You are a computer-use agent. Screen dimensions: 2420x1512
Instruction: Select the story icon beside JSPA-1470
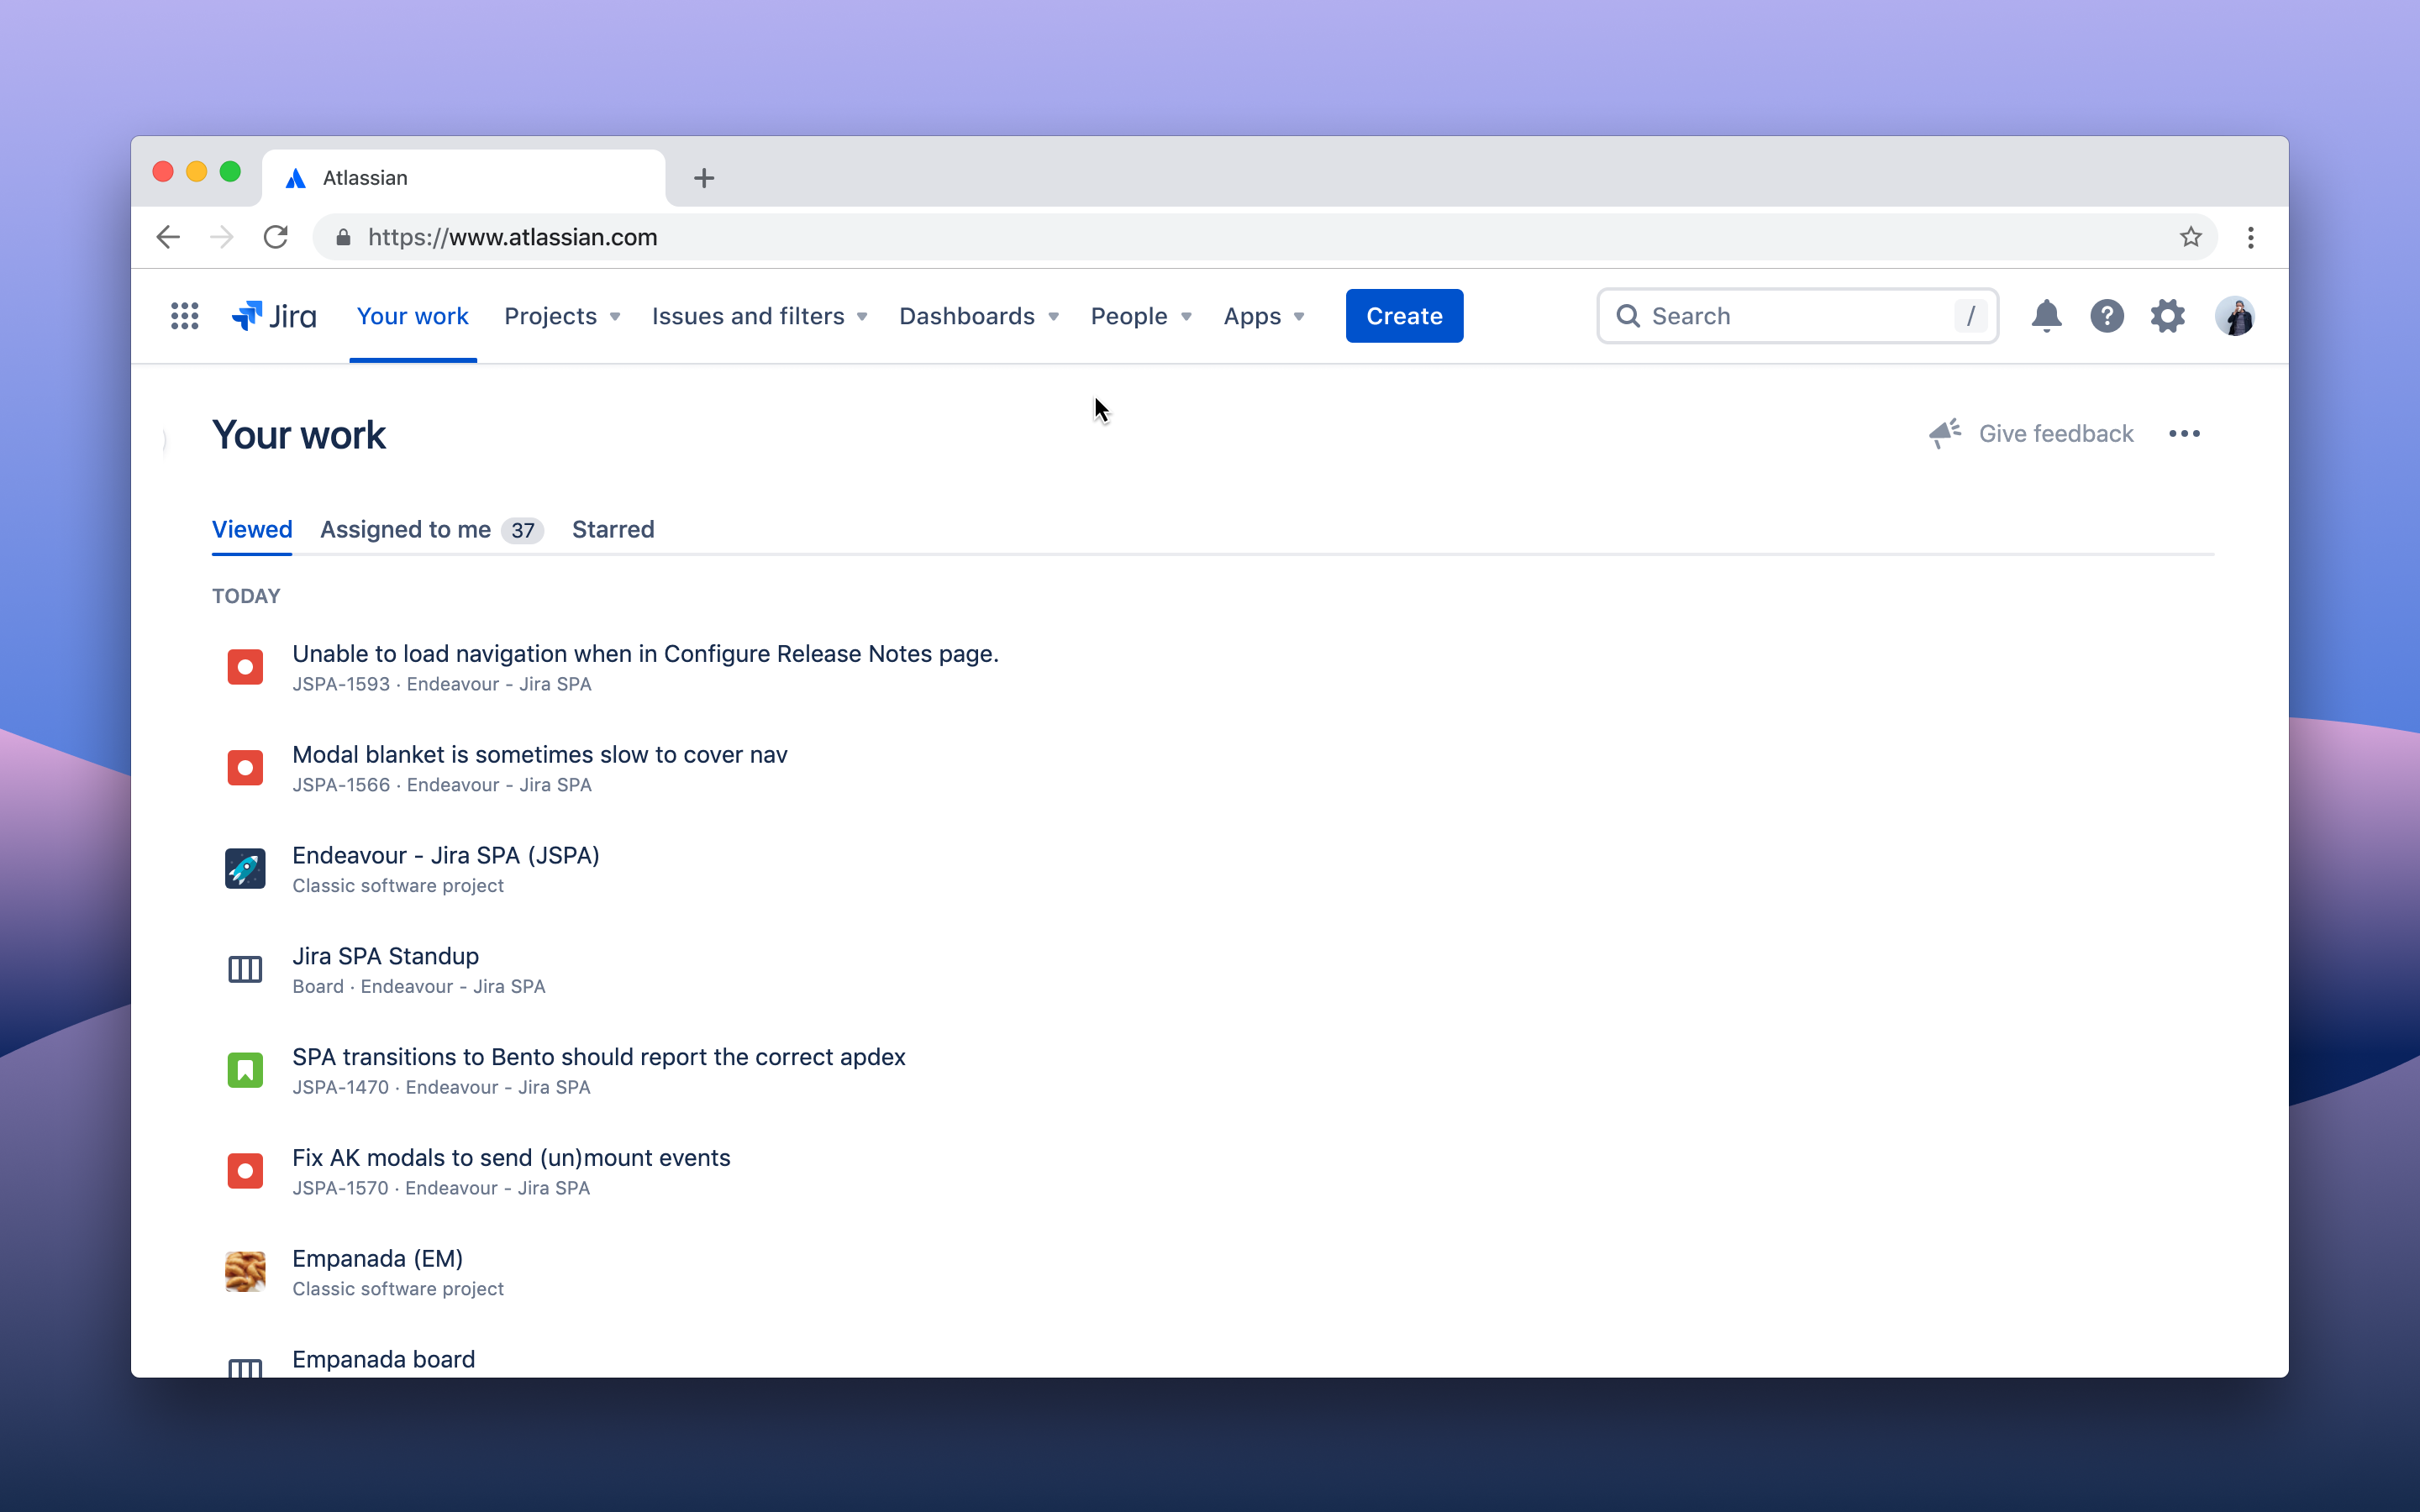245,1069
